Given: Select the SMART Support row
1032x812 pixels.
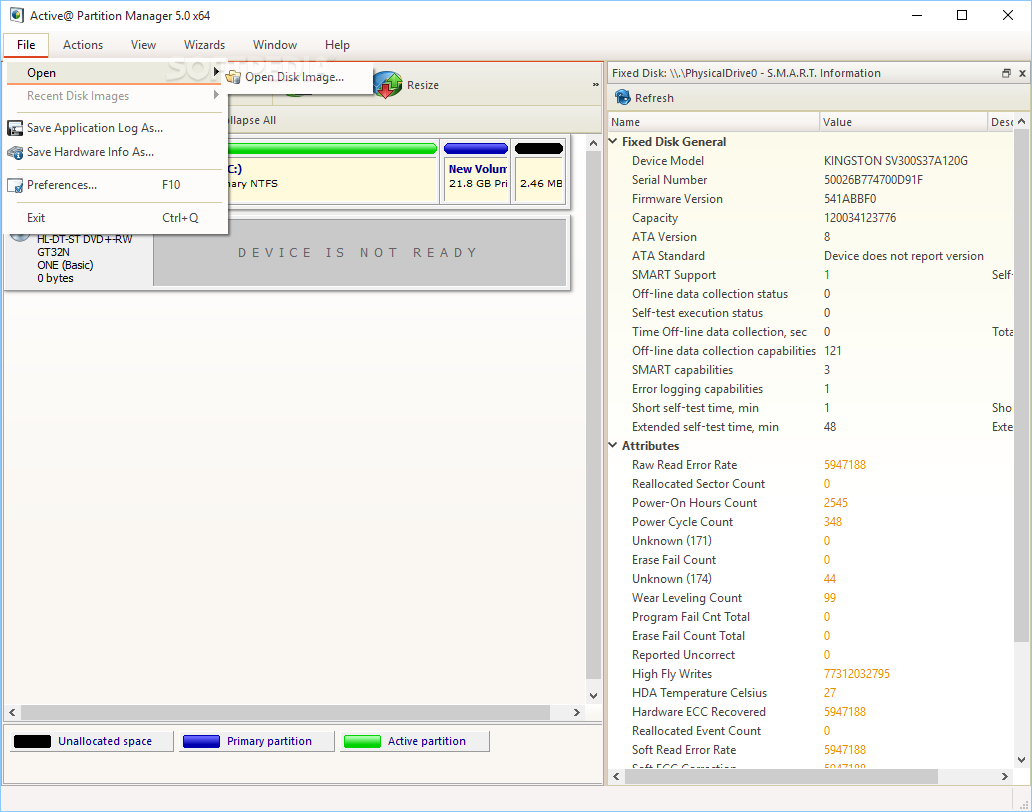Looking at the screenshot, I should click(811, 275).
